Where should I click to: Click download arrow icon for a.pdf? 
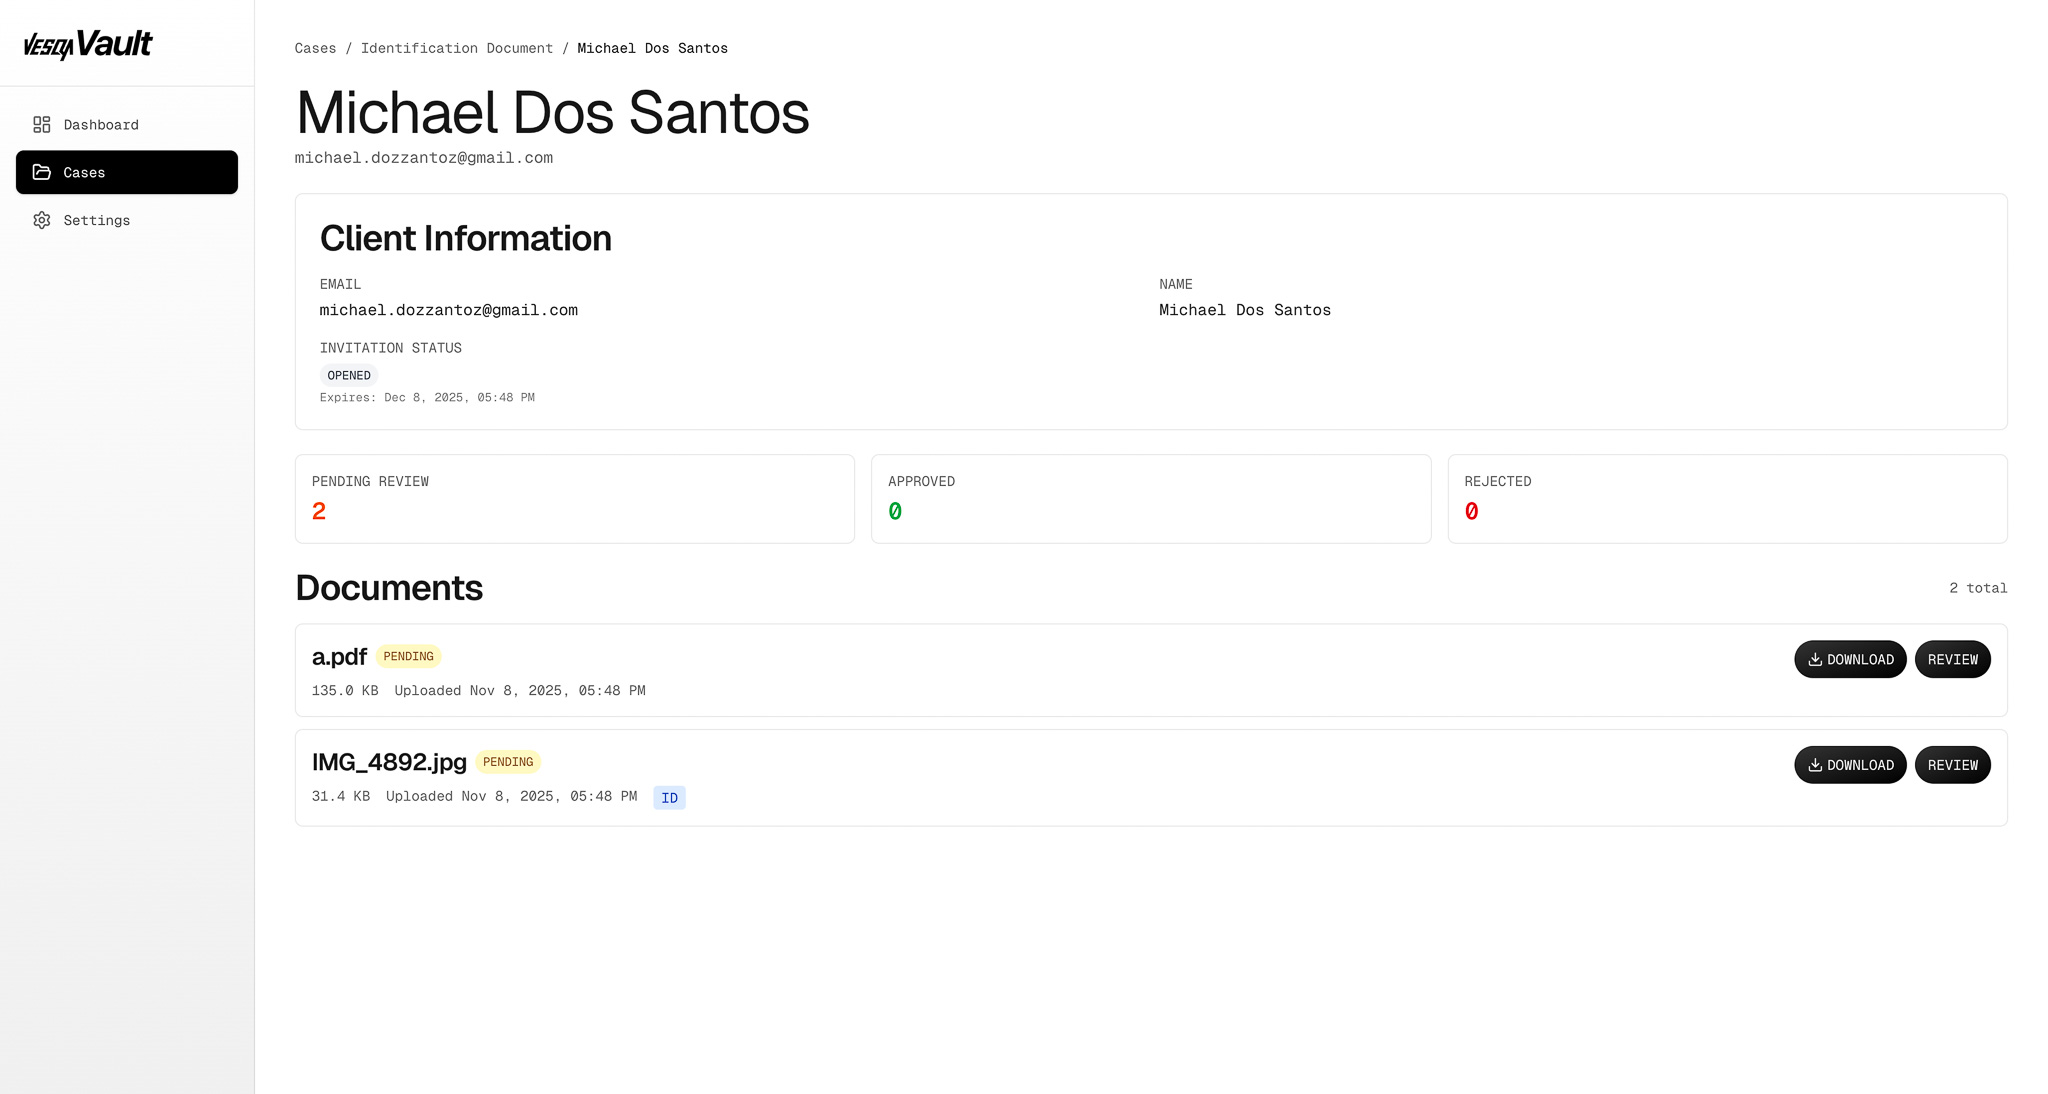(1814, 660)
